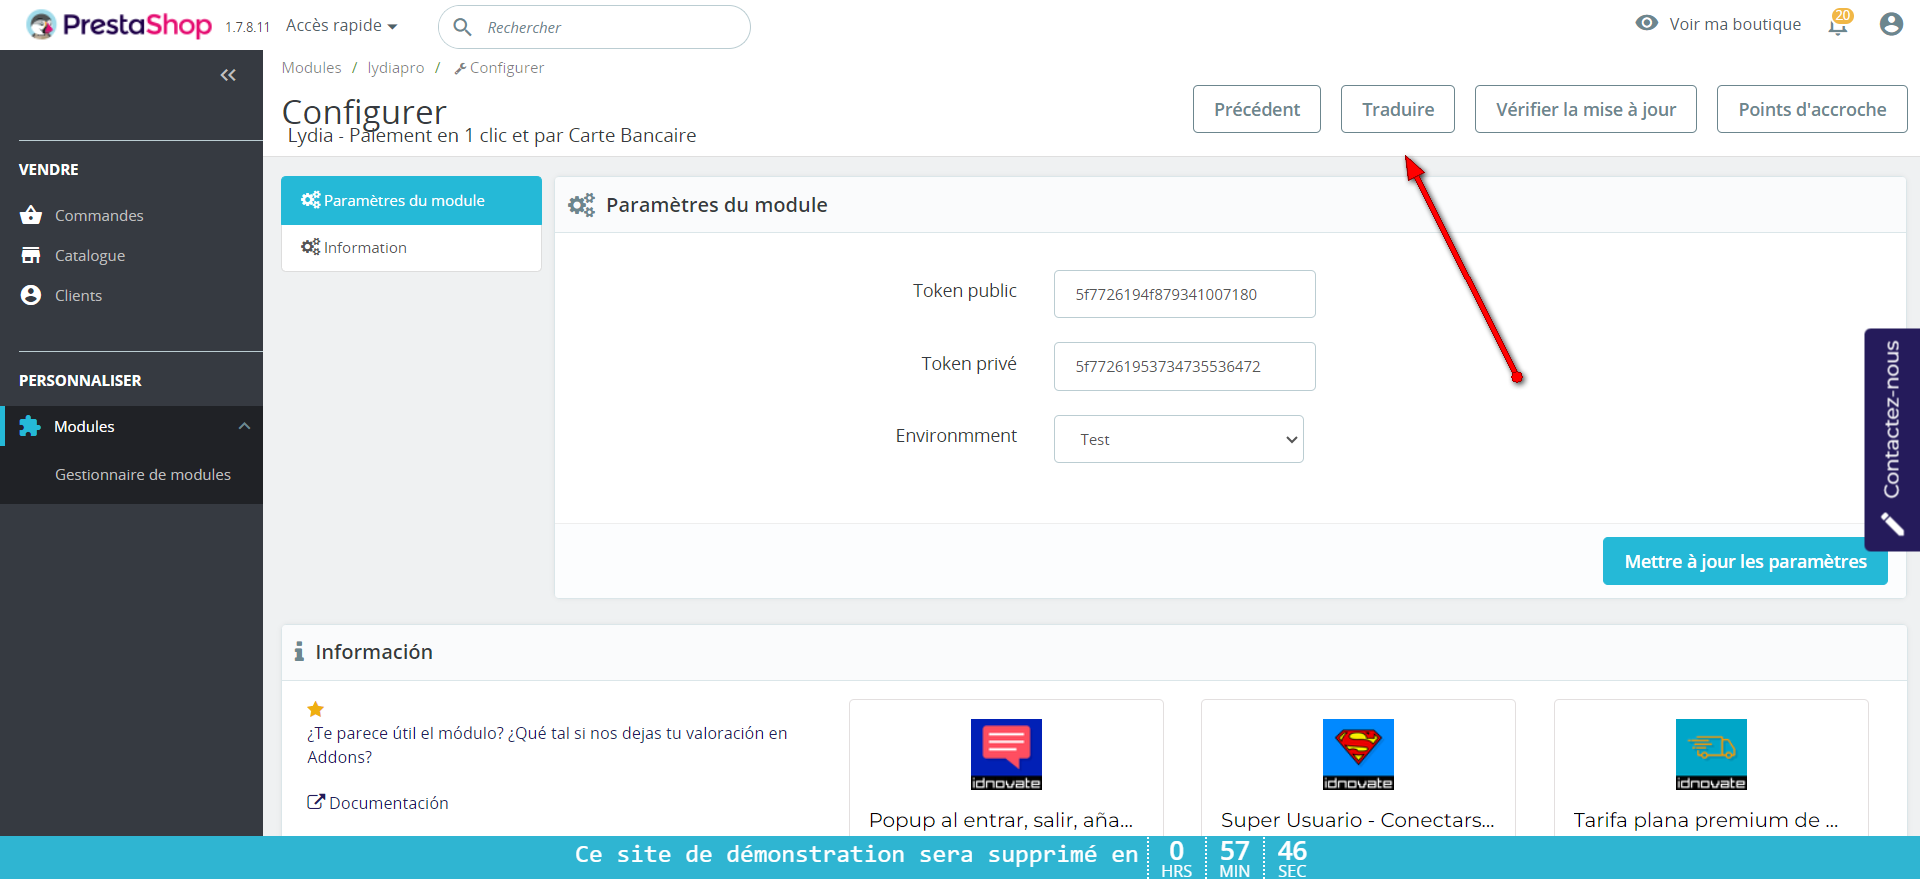Open Catalogue in the sidebar
This screenshot has width=1920, height=879.
pyautogui.click(x=90, y=255)
